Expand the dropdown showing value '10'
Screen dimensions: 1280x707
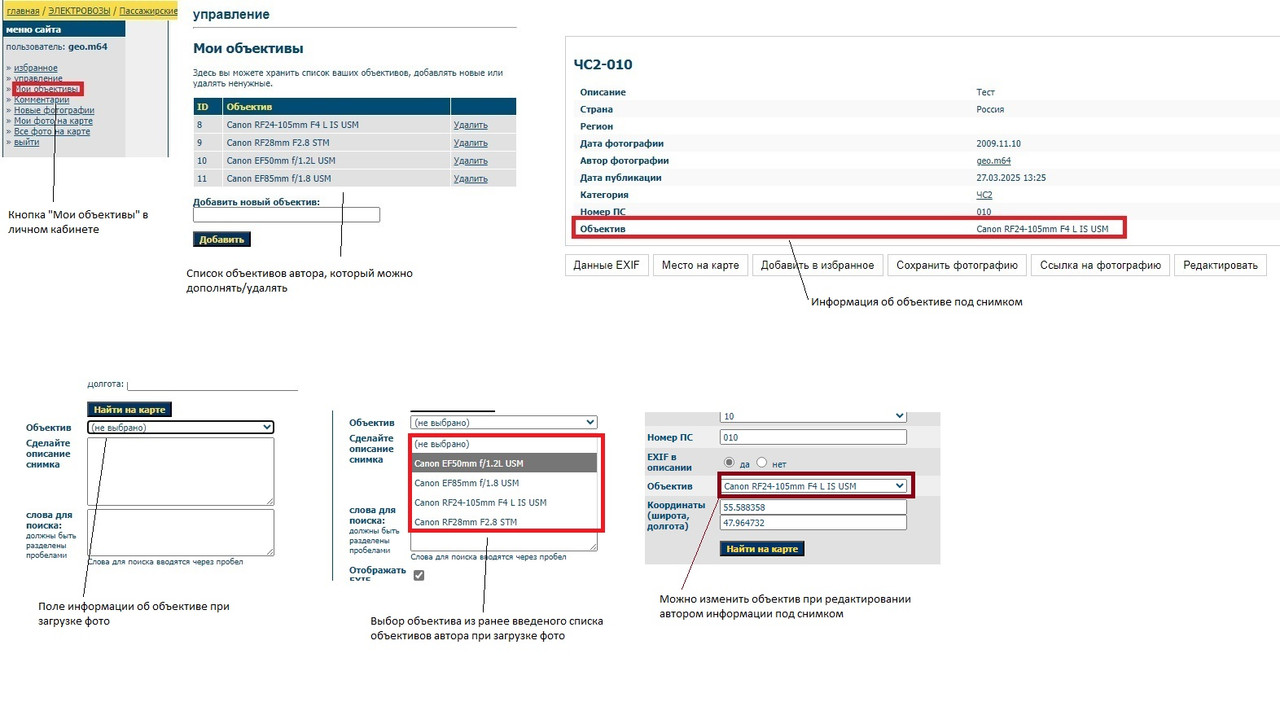pos(813,416)
